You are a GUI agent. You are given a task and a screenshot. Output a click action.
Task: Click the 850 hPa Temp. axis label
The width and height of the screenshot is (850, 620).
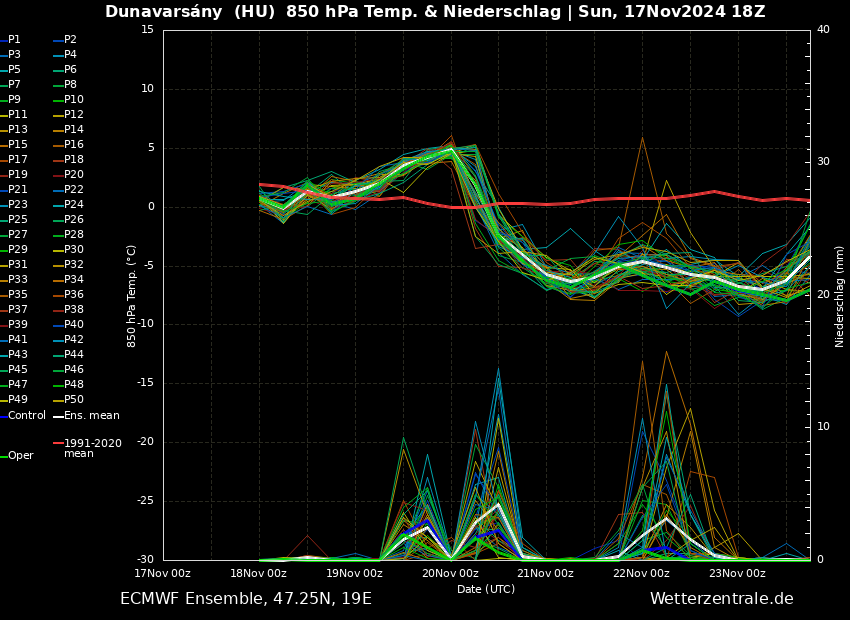pyautogui.click(x=132, y=296)
